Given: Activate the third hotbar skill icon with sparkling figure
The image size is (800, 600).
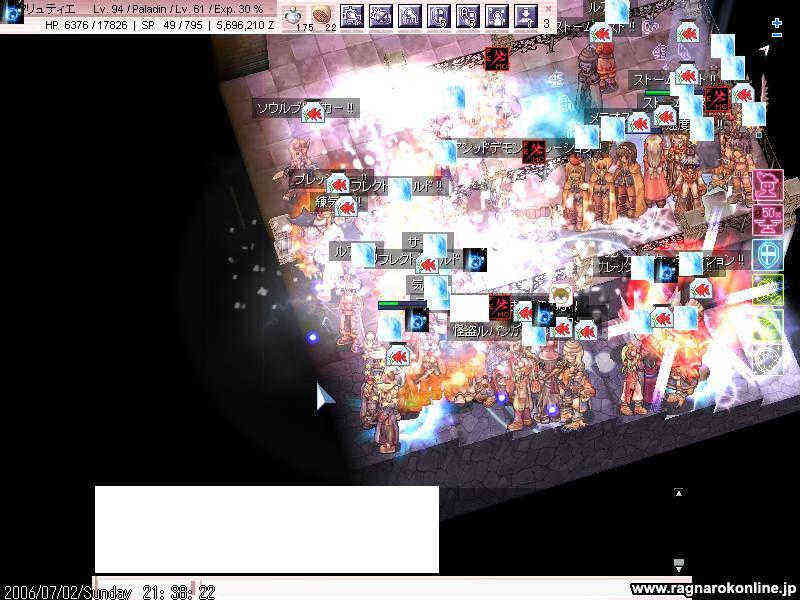Looking at the screenshot, I should tap(352, 16).
